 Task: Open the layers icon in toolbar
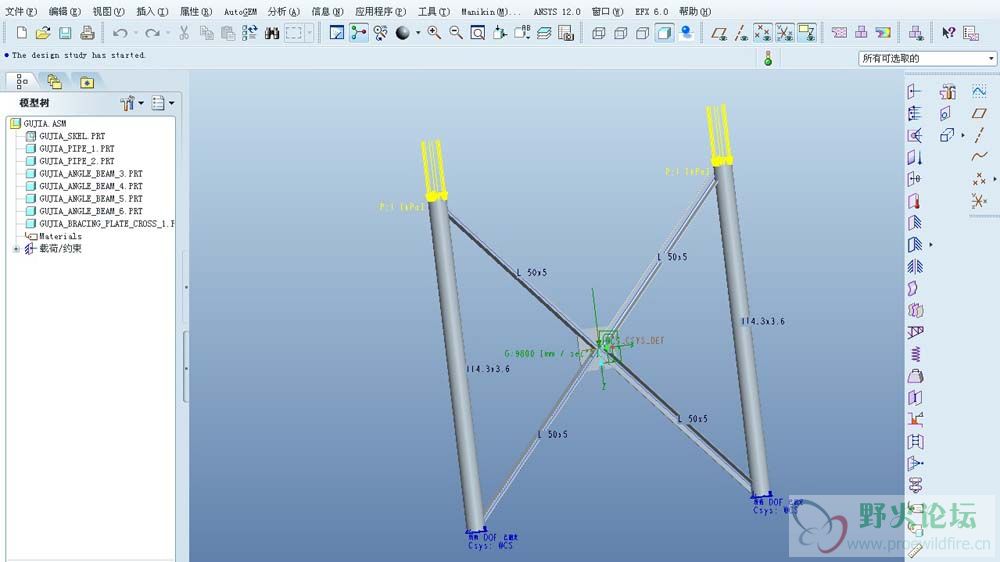pyautogui.click(x=544, y=33)
